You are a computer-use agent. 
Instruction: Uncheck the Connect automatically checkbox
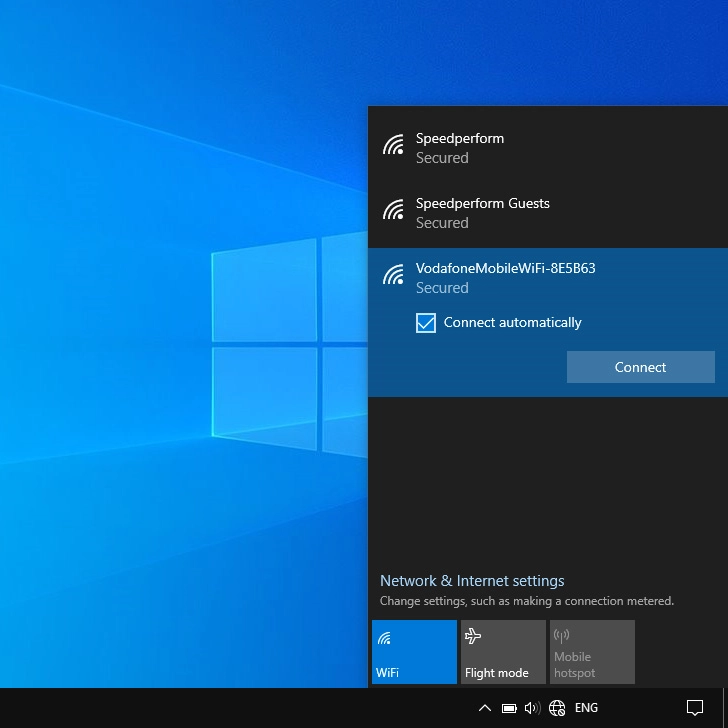click(426, 323)
